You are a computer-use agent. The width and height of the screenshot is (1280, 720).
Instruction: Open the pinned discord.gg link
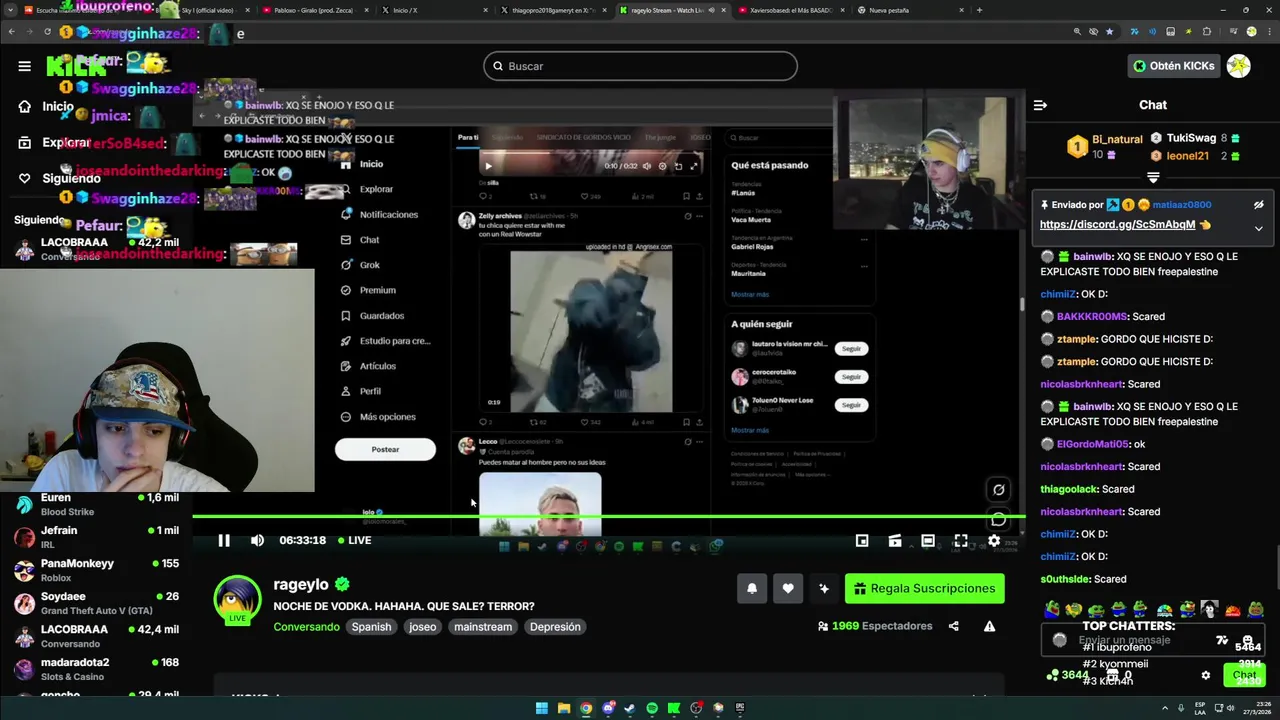click(1117, 225)
